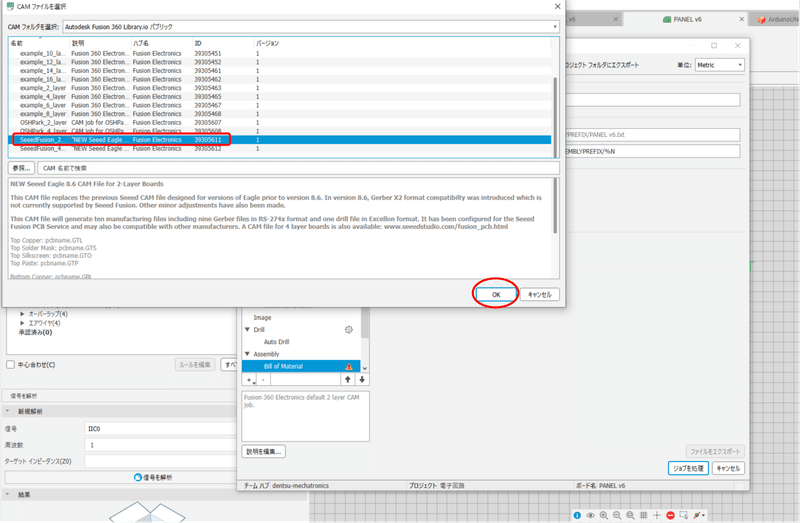Select Auto Drill in output tree
Screen dimensions: 800x523
[277, 342]
